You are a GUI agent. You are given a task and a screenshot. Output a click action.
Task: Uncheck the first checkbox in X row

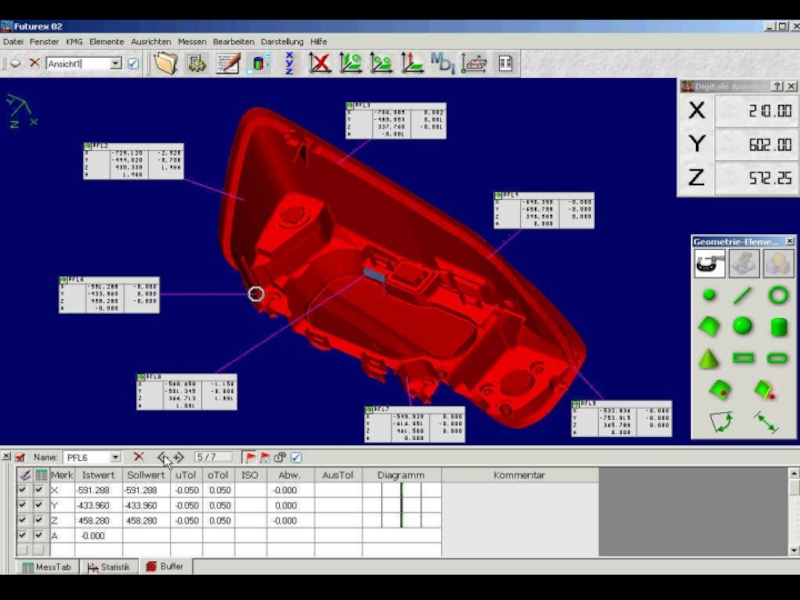[23, 490]
